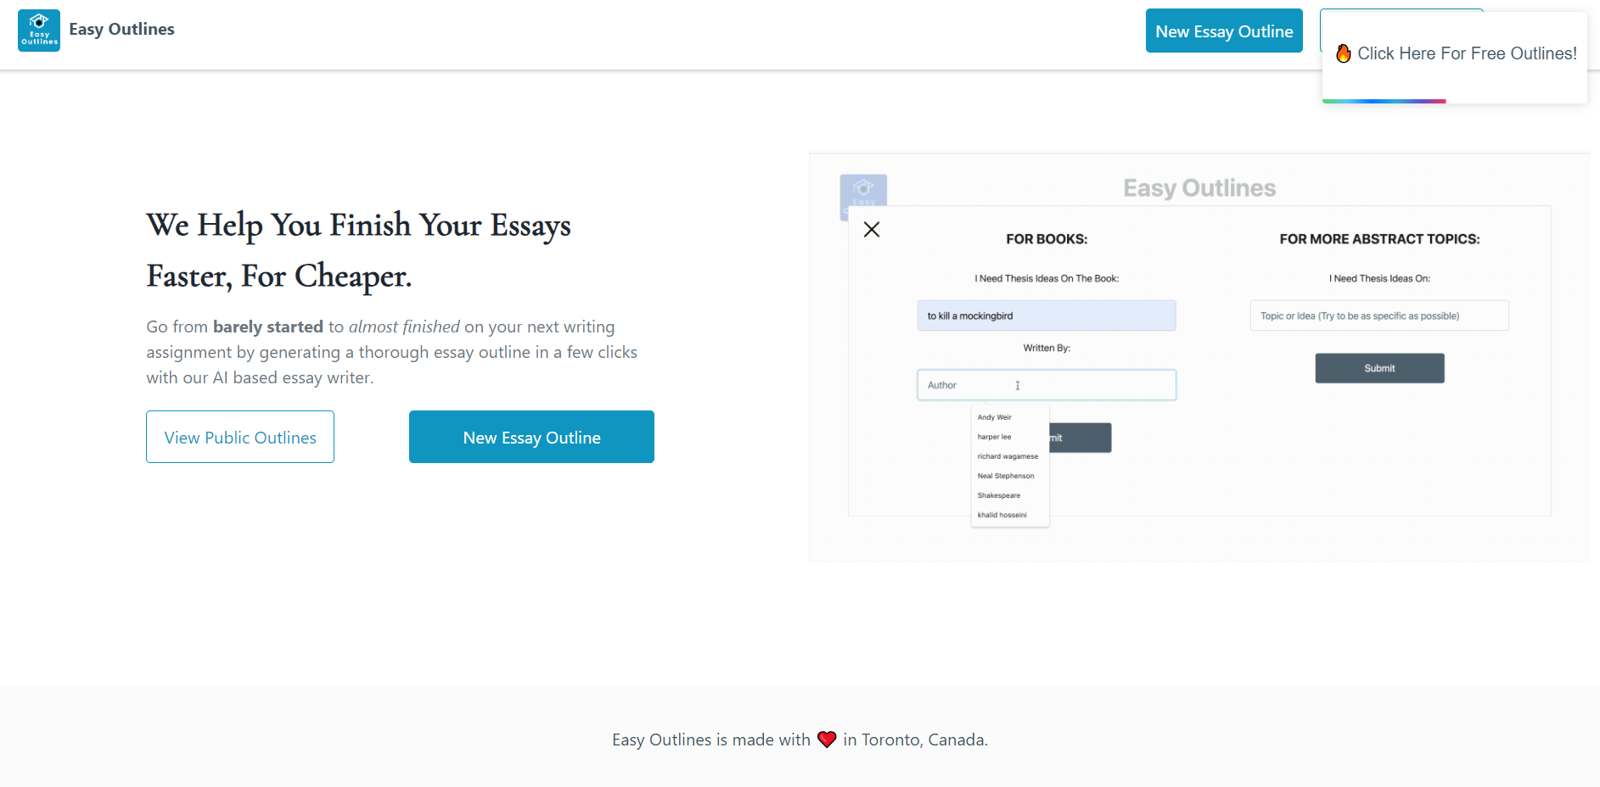Screen dimensions: 1600x787
Task: Select 'Shakespeare' from author suggestions
Action: [999, 495]
